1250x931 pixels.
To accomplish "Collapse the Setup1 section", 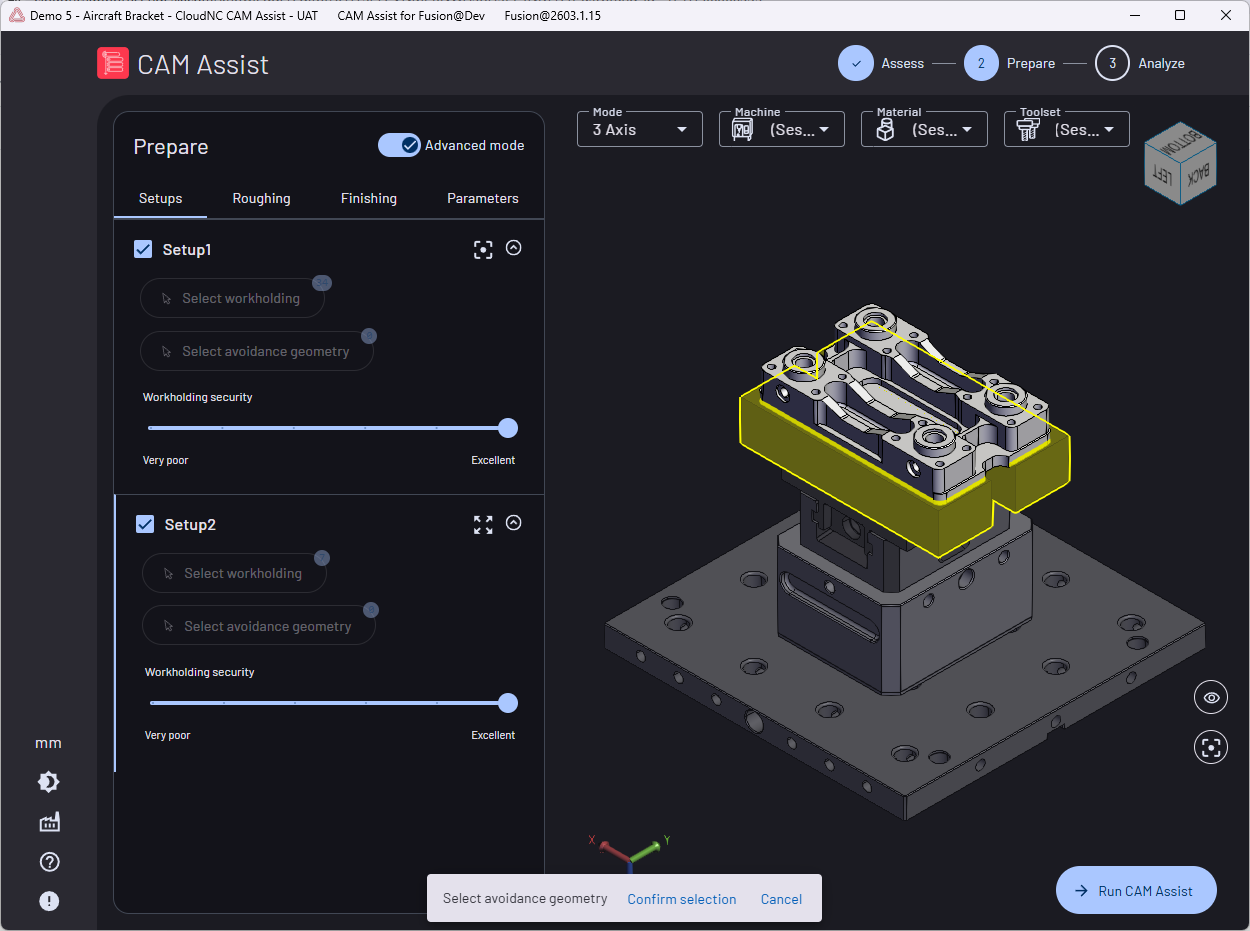I will click(x=514, y=248).
